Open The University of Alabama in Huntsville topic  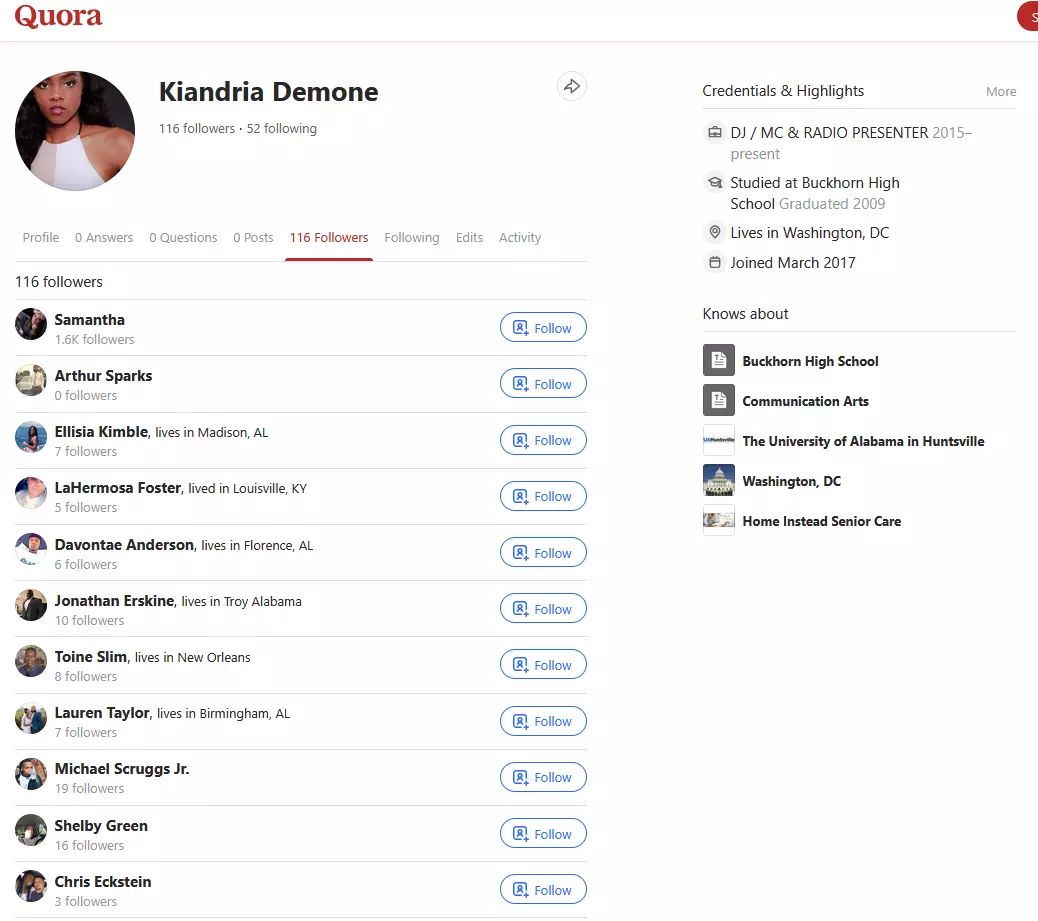tap(863, 441)
